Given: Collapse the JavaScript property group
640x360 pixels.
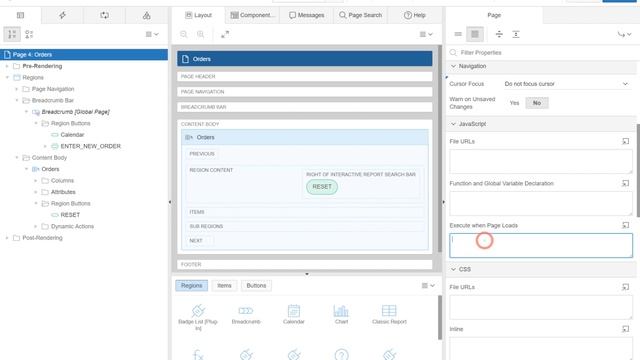Looking at the screenshot, I should 453,124.
